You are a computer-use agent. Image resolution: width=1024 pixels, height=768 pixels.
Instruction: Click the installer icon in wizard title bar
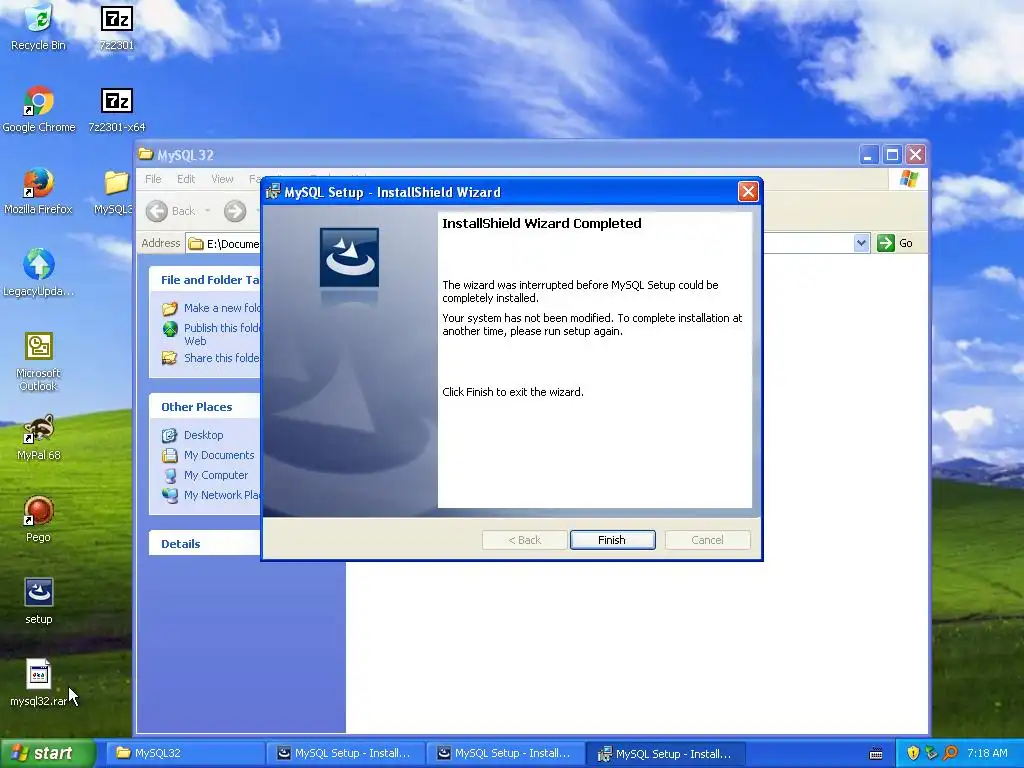tap(273, 191)
